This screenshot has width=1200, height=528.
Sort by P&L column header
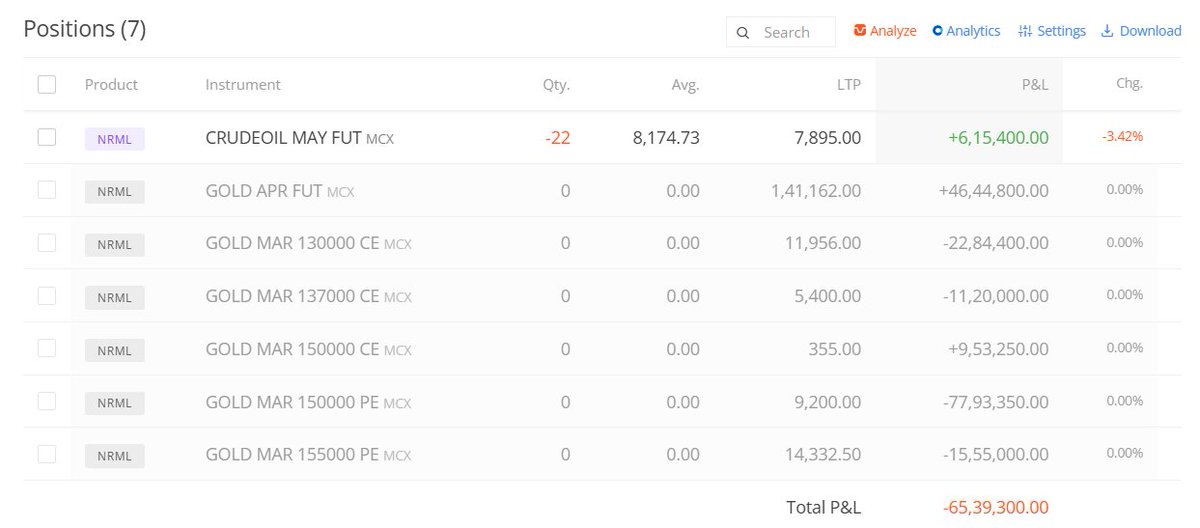[1035, 85]
